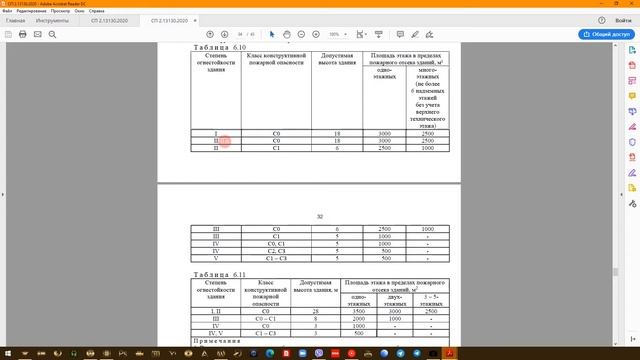640x360 pixels.
Task: Open the Инструменты tab
Action: pyautogui.click(x=52, y=20)
